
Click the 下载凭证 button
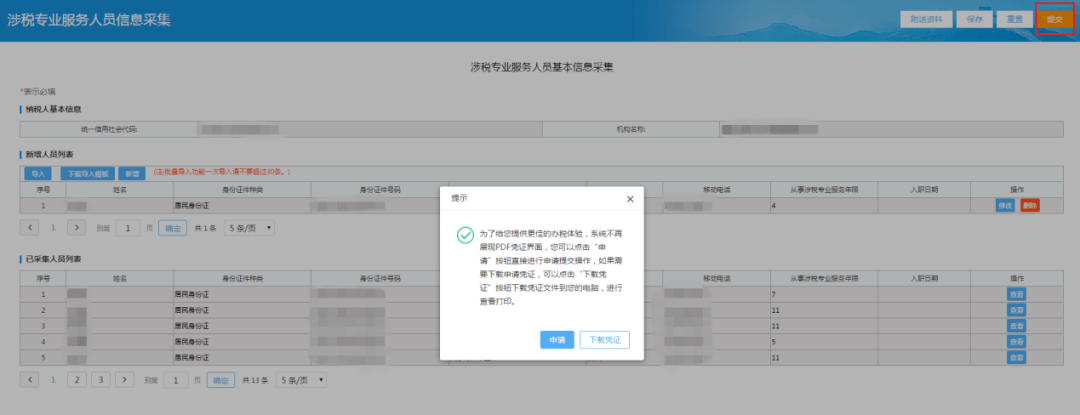coord(604,340)
